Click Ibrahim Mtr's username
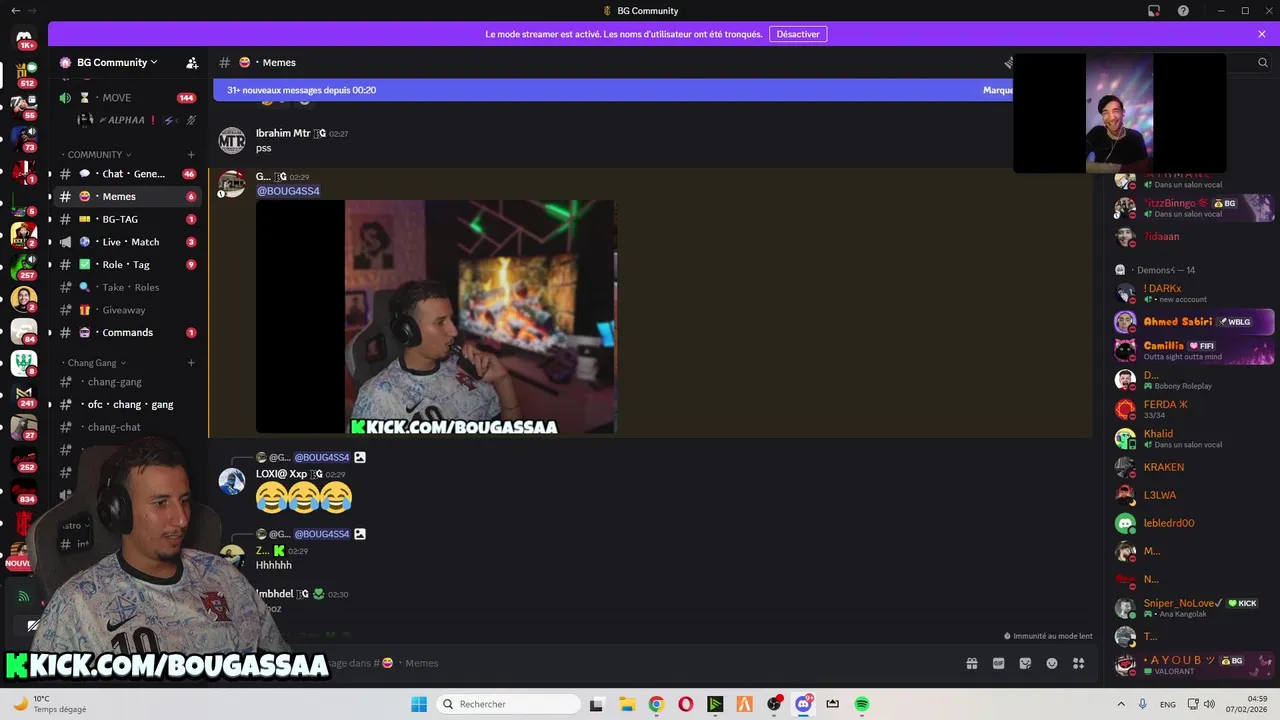 tap(283, 133)
